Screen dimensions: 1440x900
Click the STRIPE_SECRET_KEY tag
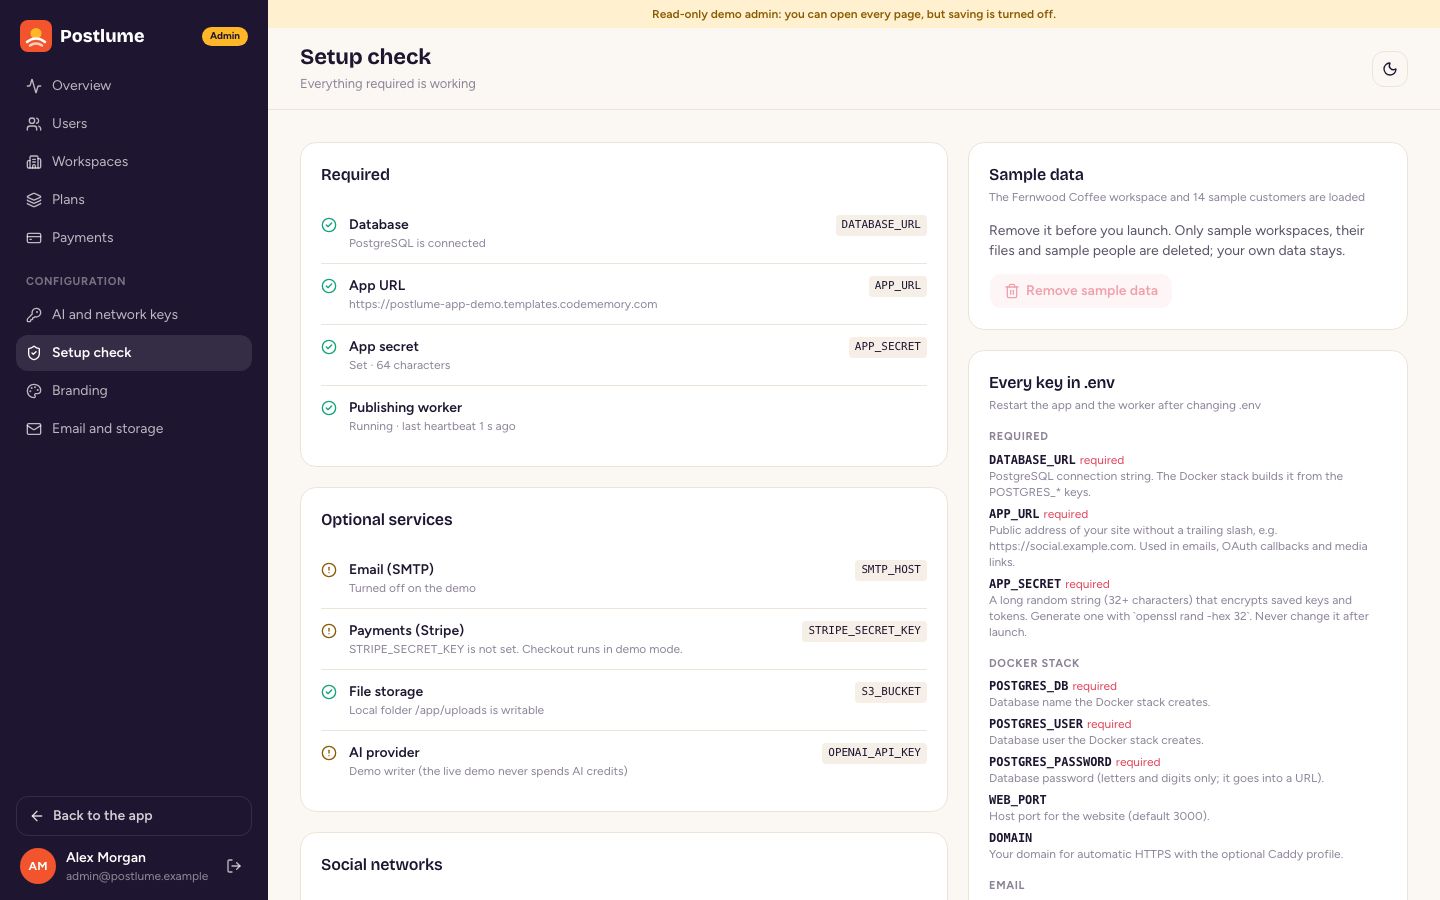tap(865, 631)
